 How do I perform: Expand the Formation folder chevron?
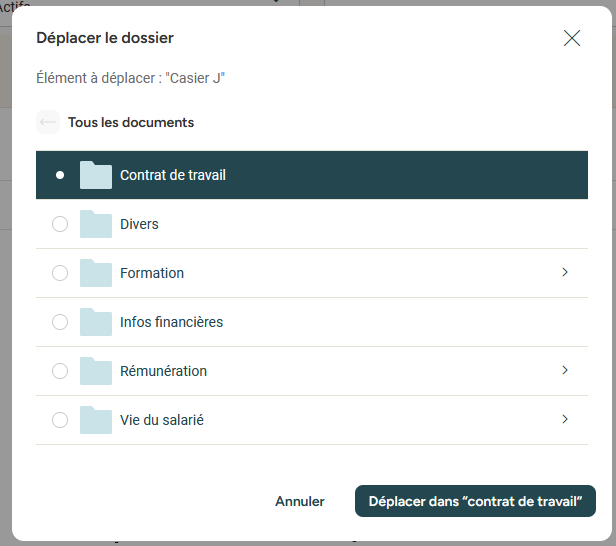pos(565,272)
